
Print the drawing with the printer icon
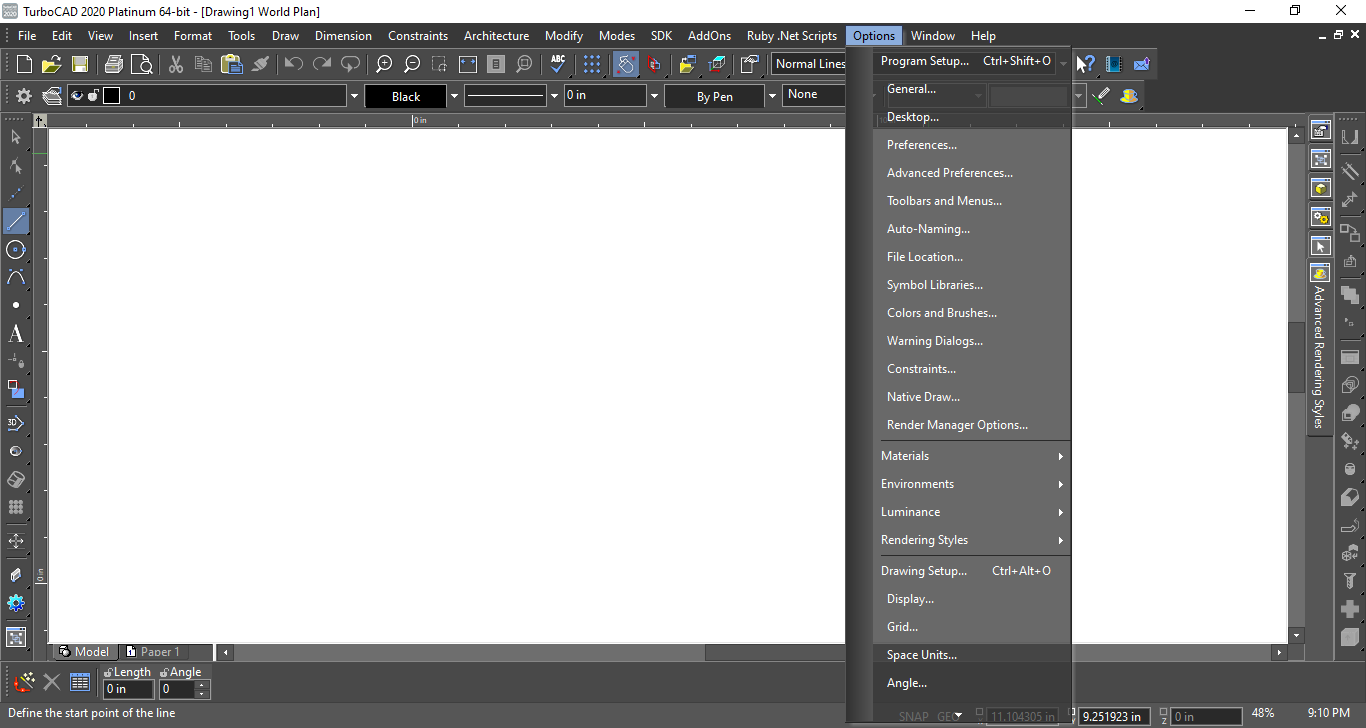(114, 64)
